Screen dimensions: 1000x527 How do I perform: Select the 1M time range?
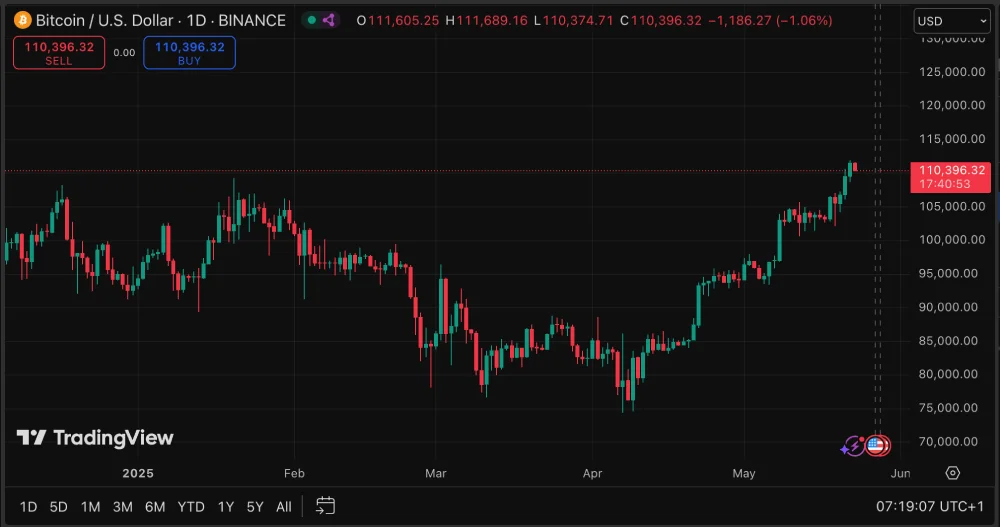point(91,507)
